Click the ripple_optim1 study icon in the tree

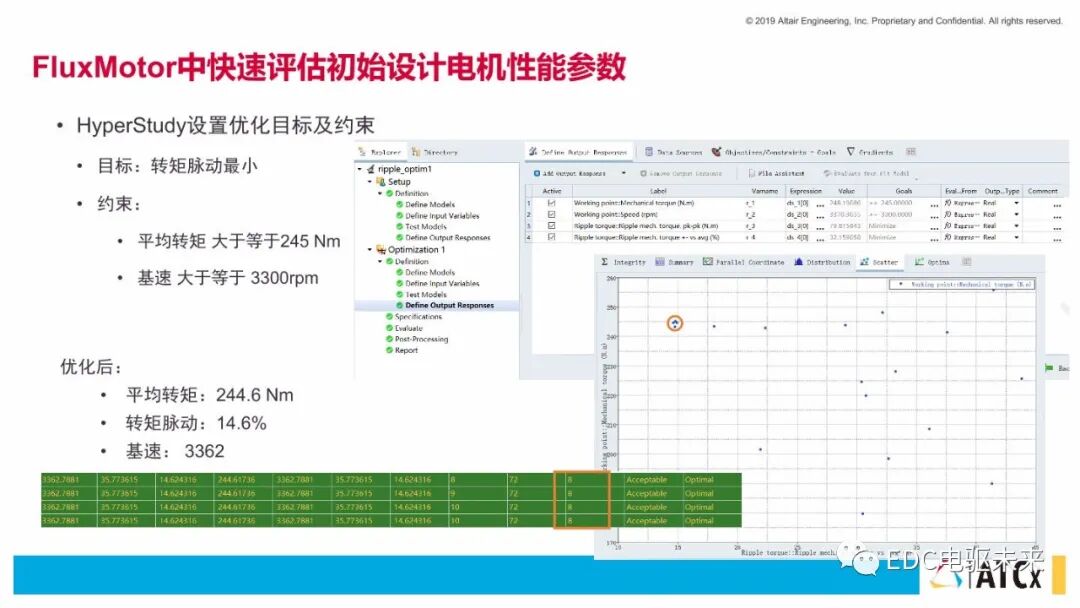(x=371, y=169)
